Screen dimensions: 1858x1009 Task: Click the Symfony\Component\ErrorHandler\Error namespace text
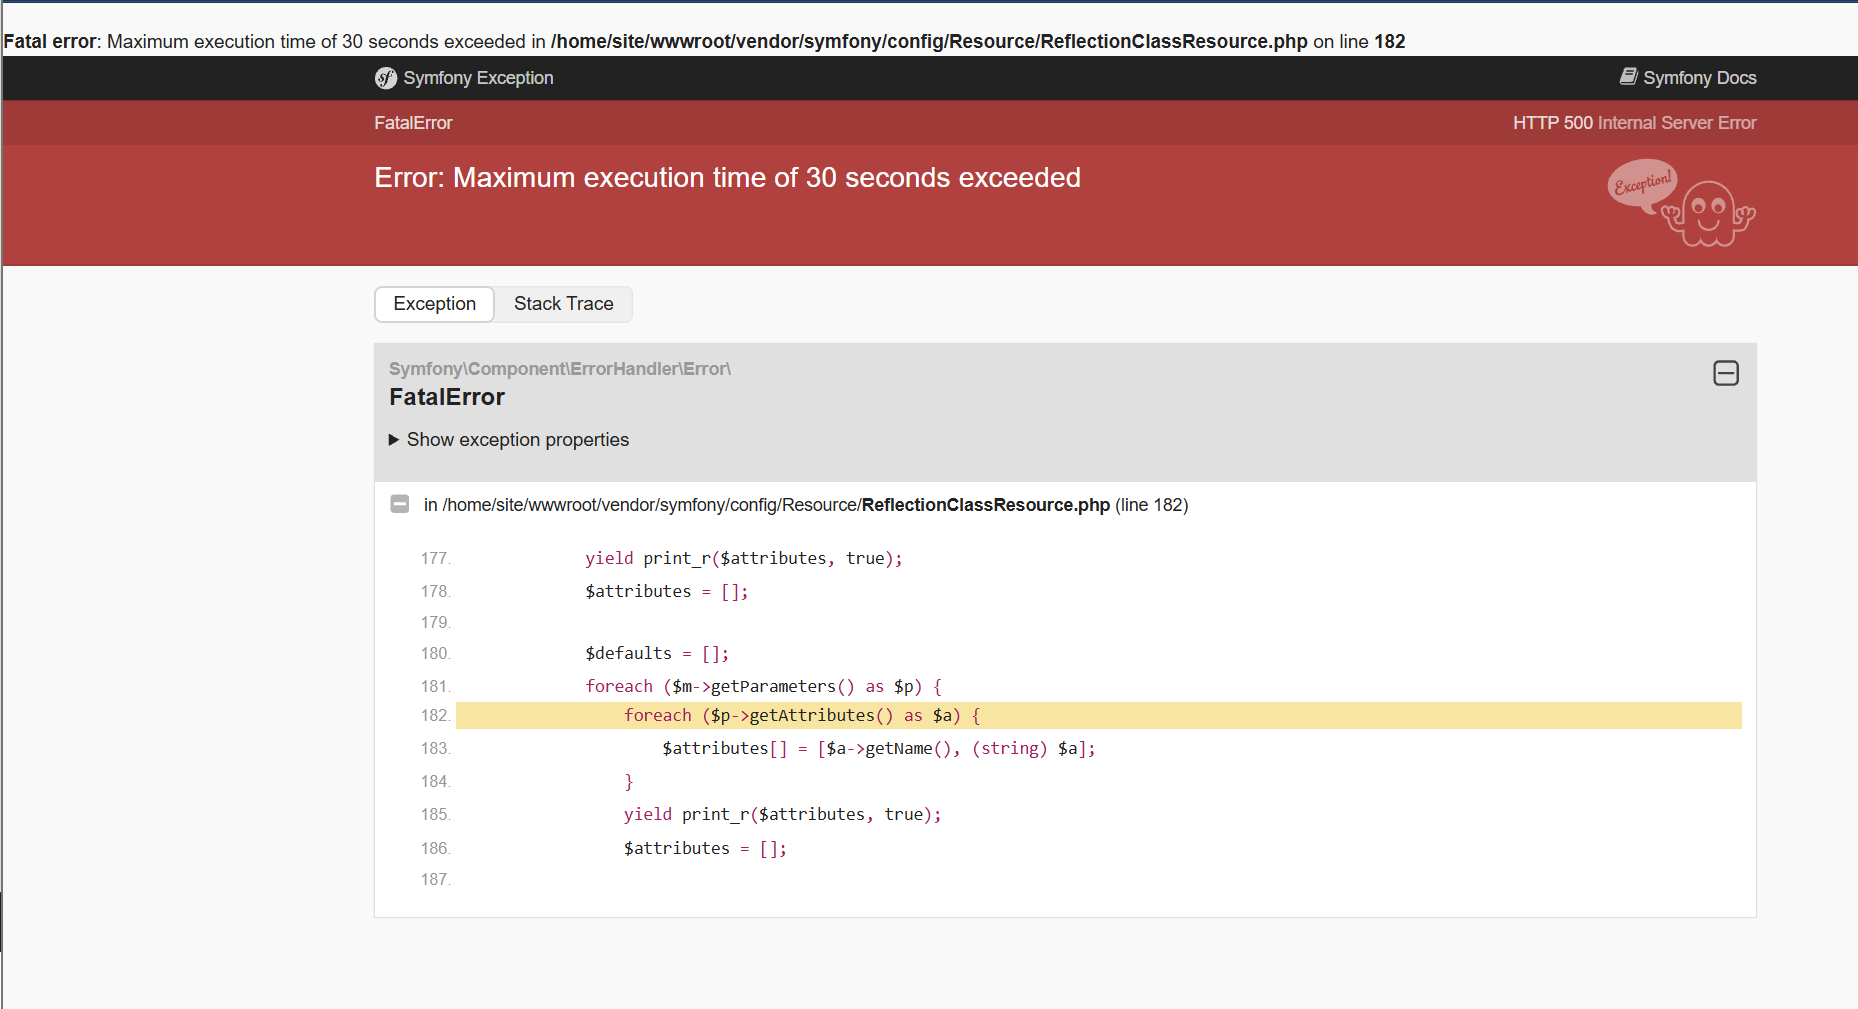(x=559, y=369)
